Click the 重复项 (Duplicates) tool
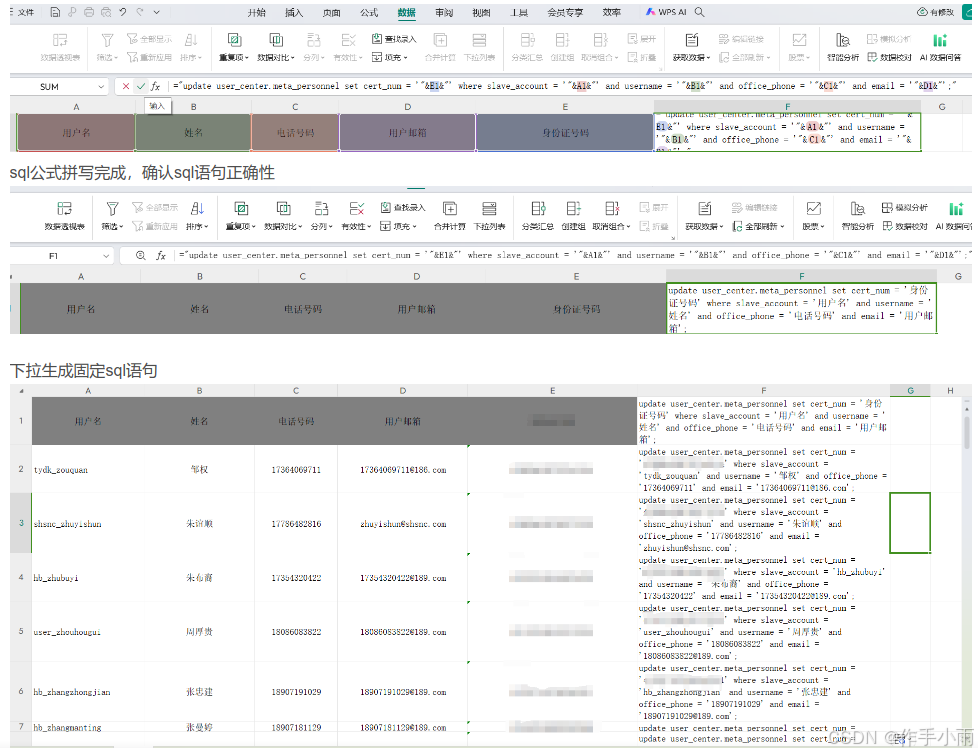The width and height of the screenshot is (978, 755). click(x=233, y=47)
